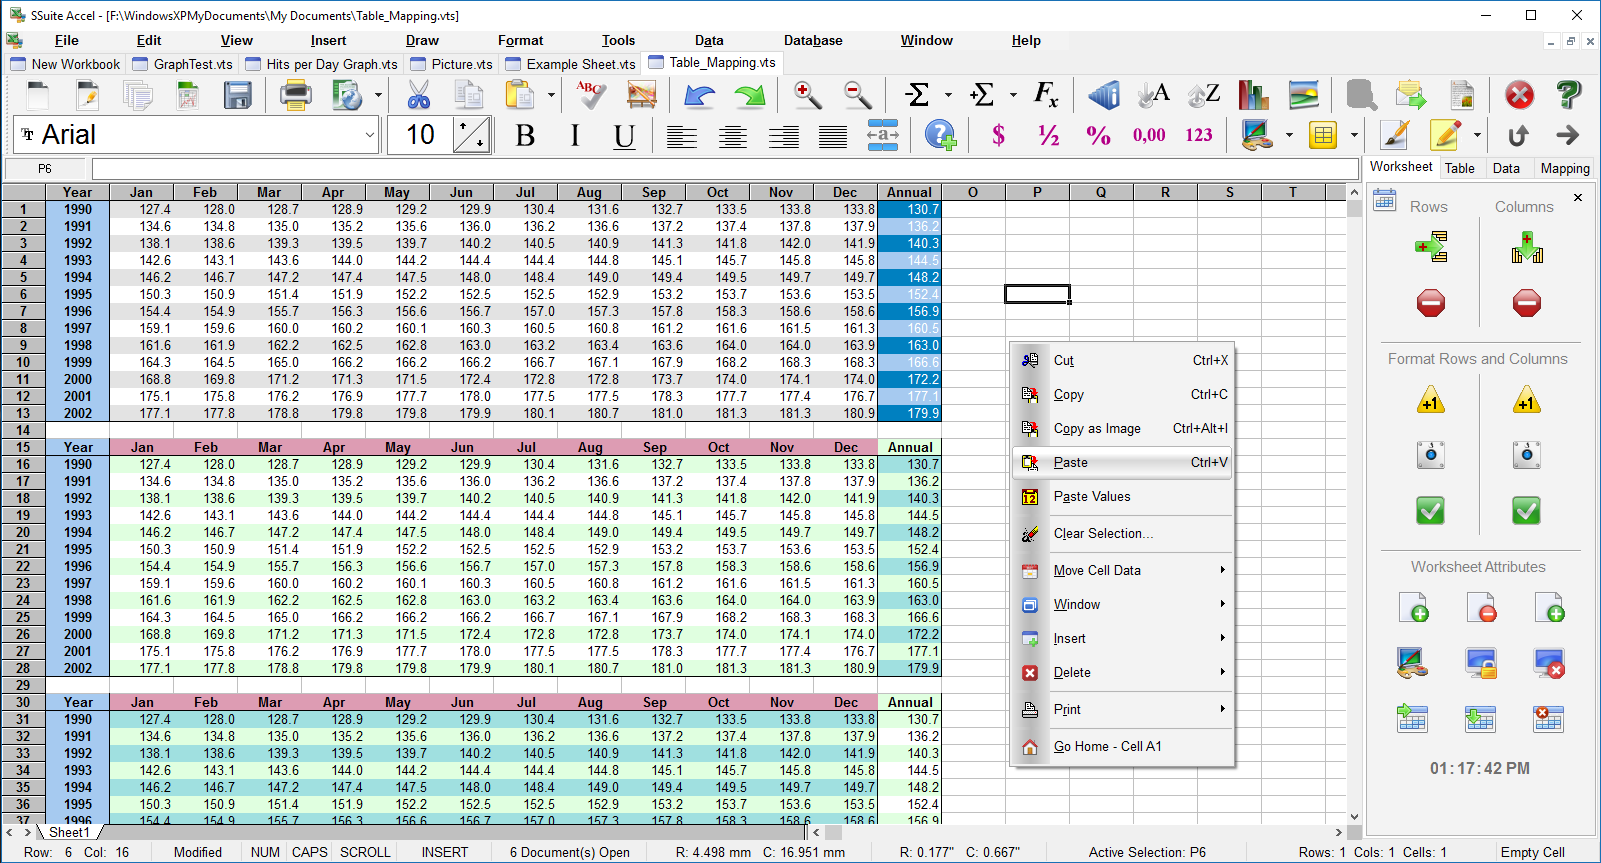Close the Worksheet side panel
Viewport: 1601px width, 863px height.
(1578, 198)
